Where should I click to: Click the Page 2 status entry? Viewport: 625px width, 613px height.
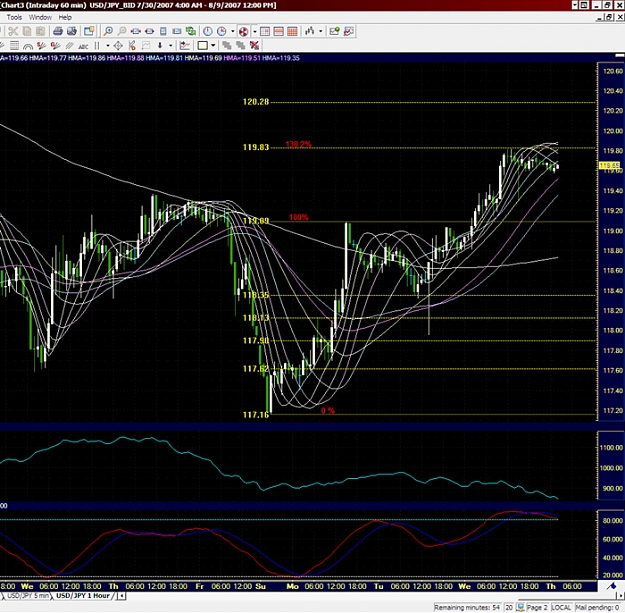(x=537, y=607)
